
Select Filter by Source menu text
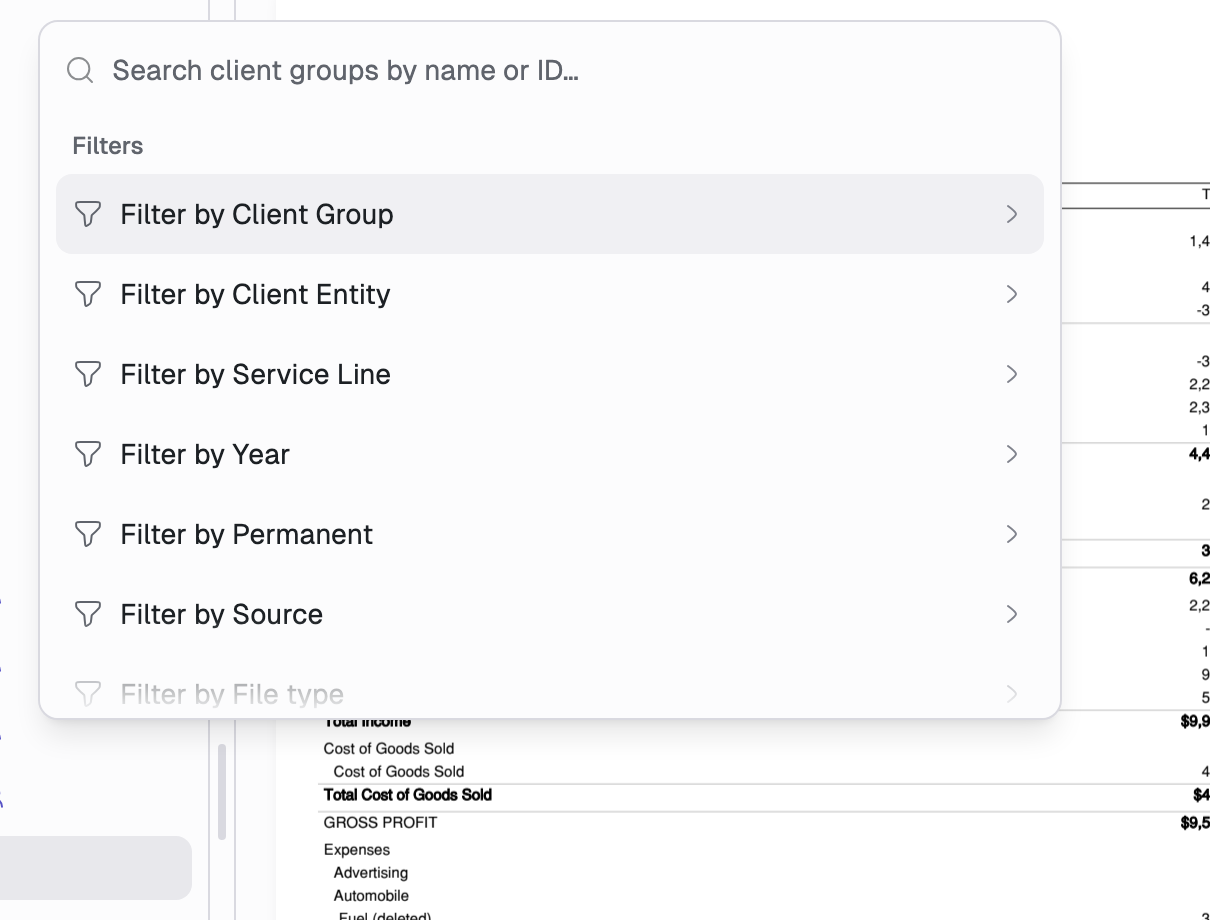tap(221, 614)
